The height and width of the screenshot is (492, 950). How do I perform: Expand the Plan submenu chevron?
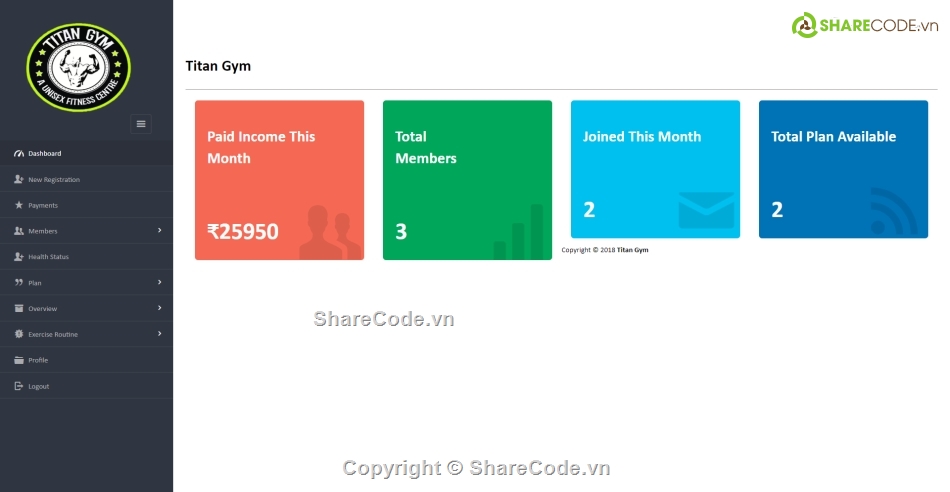coord(159,283)
